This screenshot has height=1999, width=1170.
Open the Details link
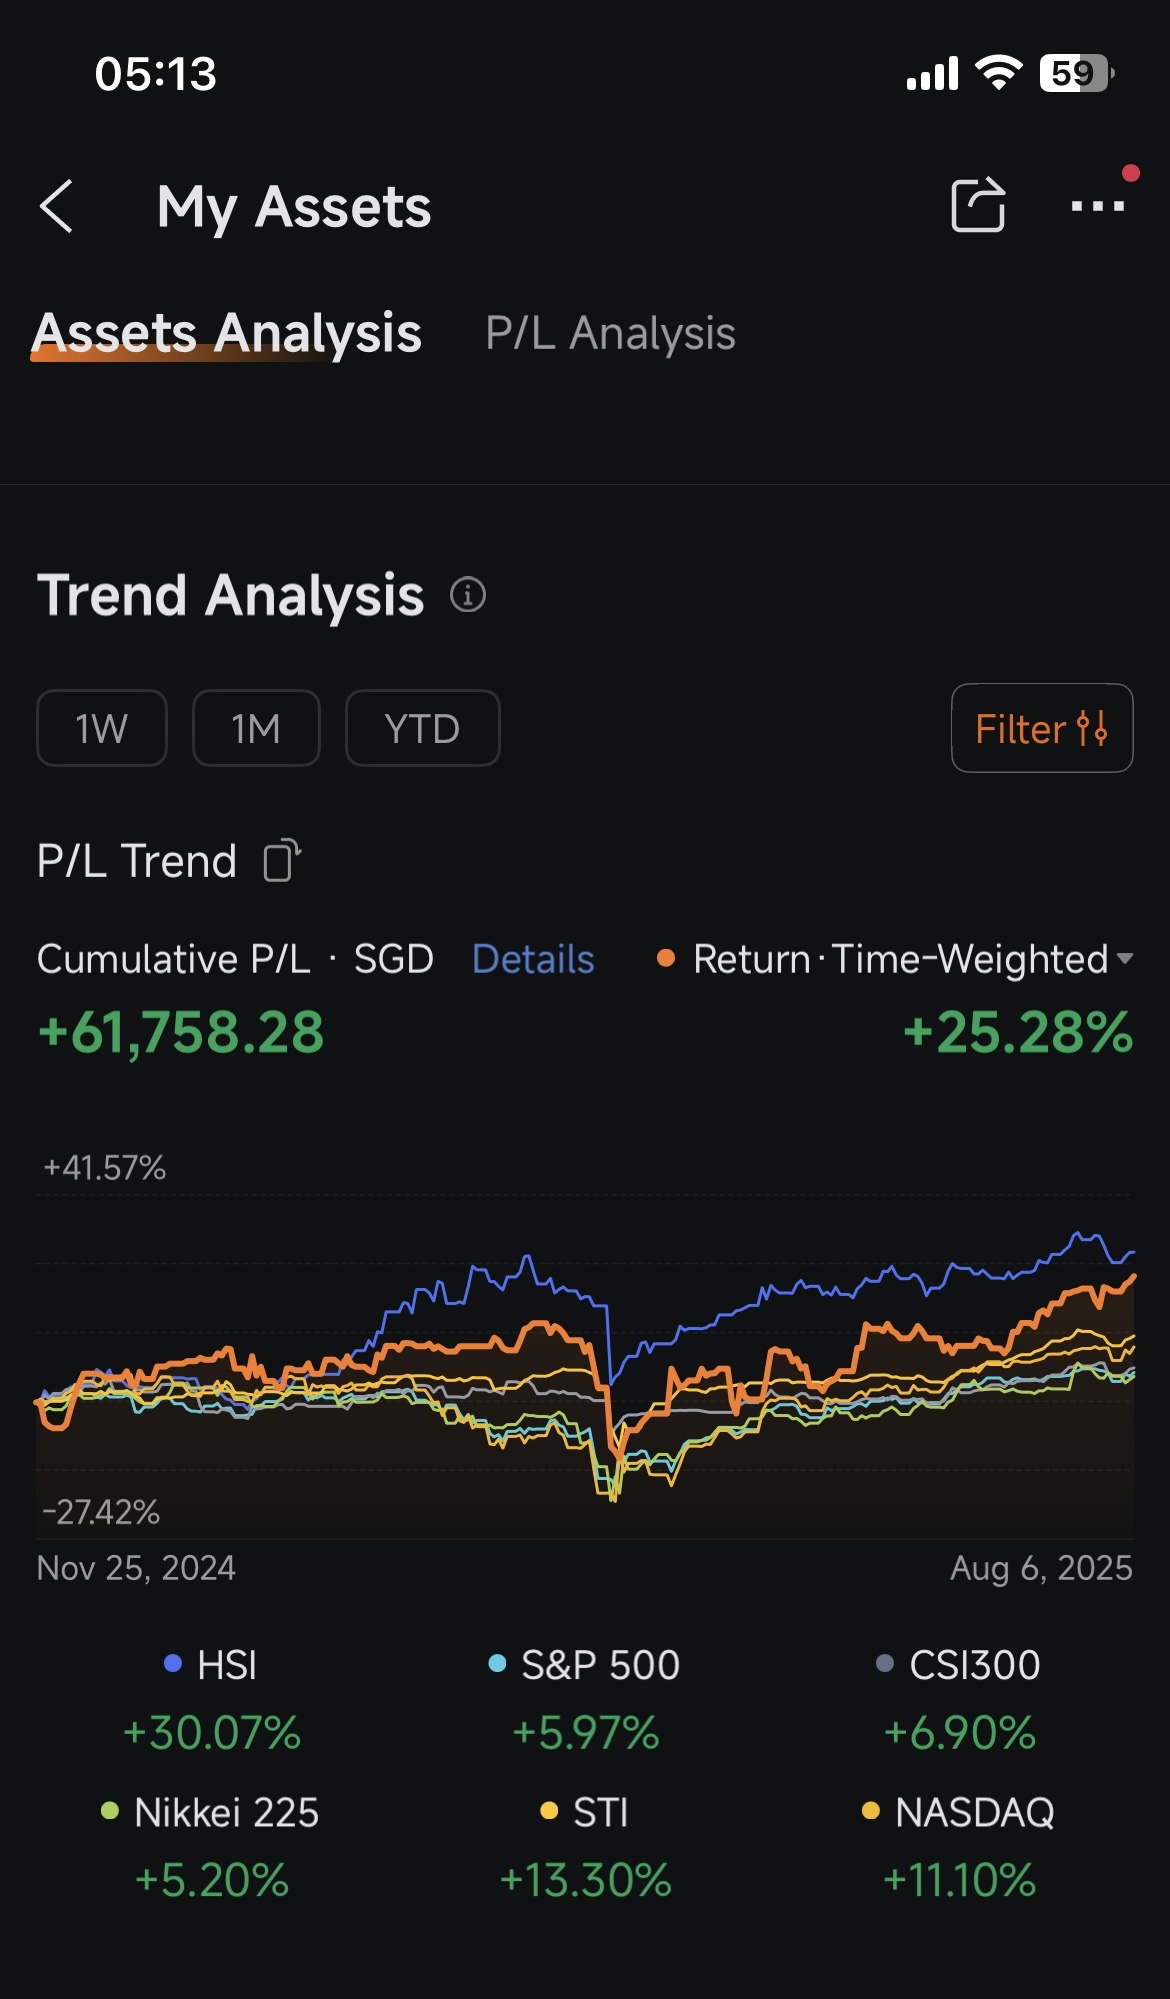pyautogui.click(x=533, y=959)
